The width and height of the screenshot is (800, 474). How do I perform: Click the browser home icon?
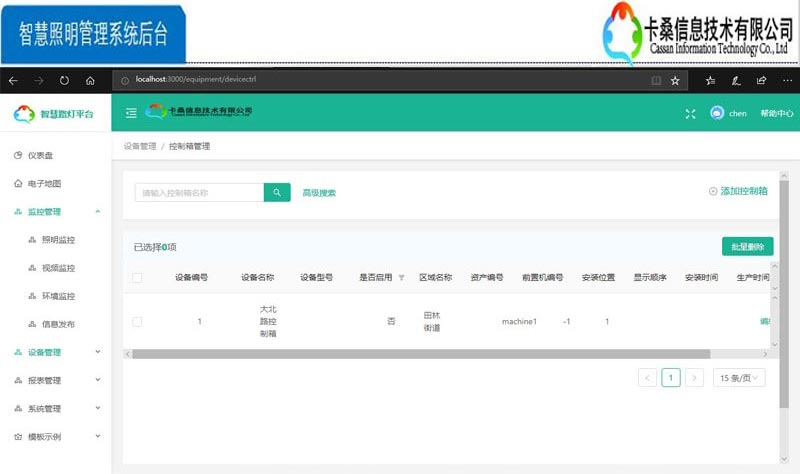pos(90,80)
